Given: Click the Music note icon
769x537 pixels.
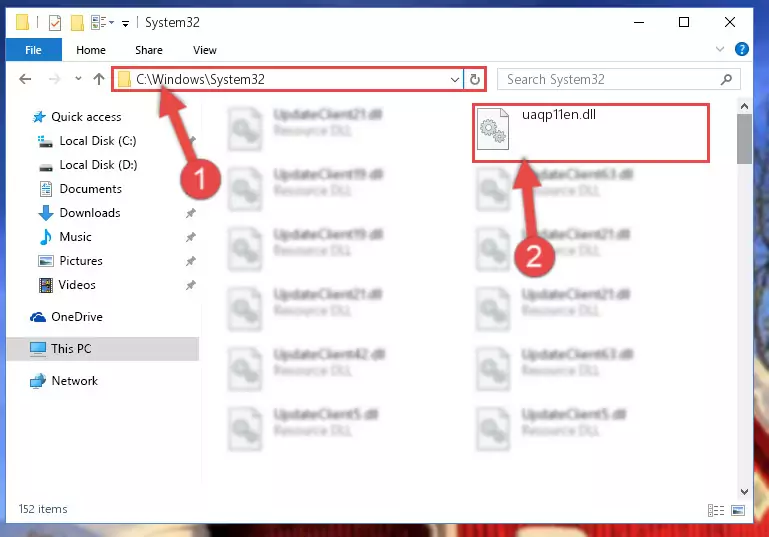Looking at the screenshot, I should (x=46, y=237).
